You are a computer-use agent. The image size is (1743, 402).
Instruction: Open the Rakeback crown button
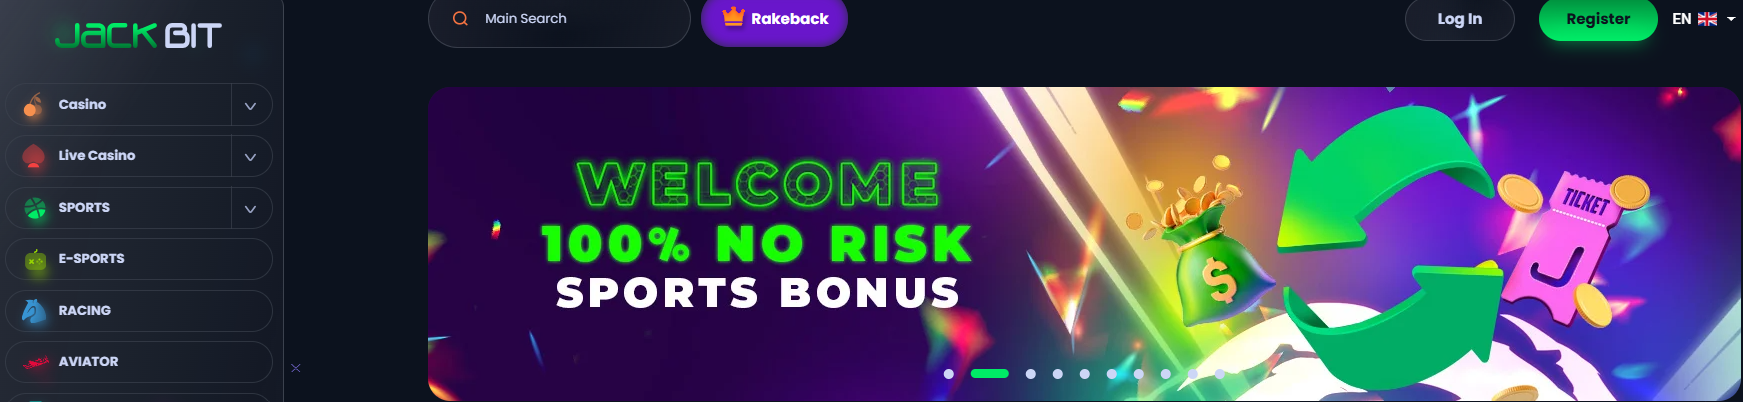pyautogui.click(x=774, y=19)
